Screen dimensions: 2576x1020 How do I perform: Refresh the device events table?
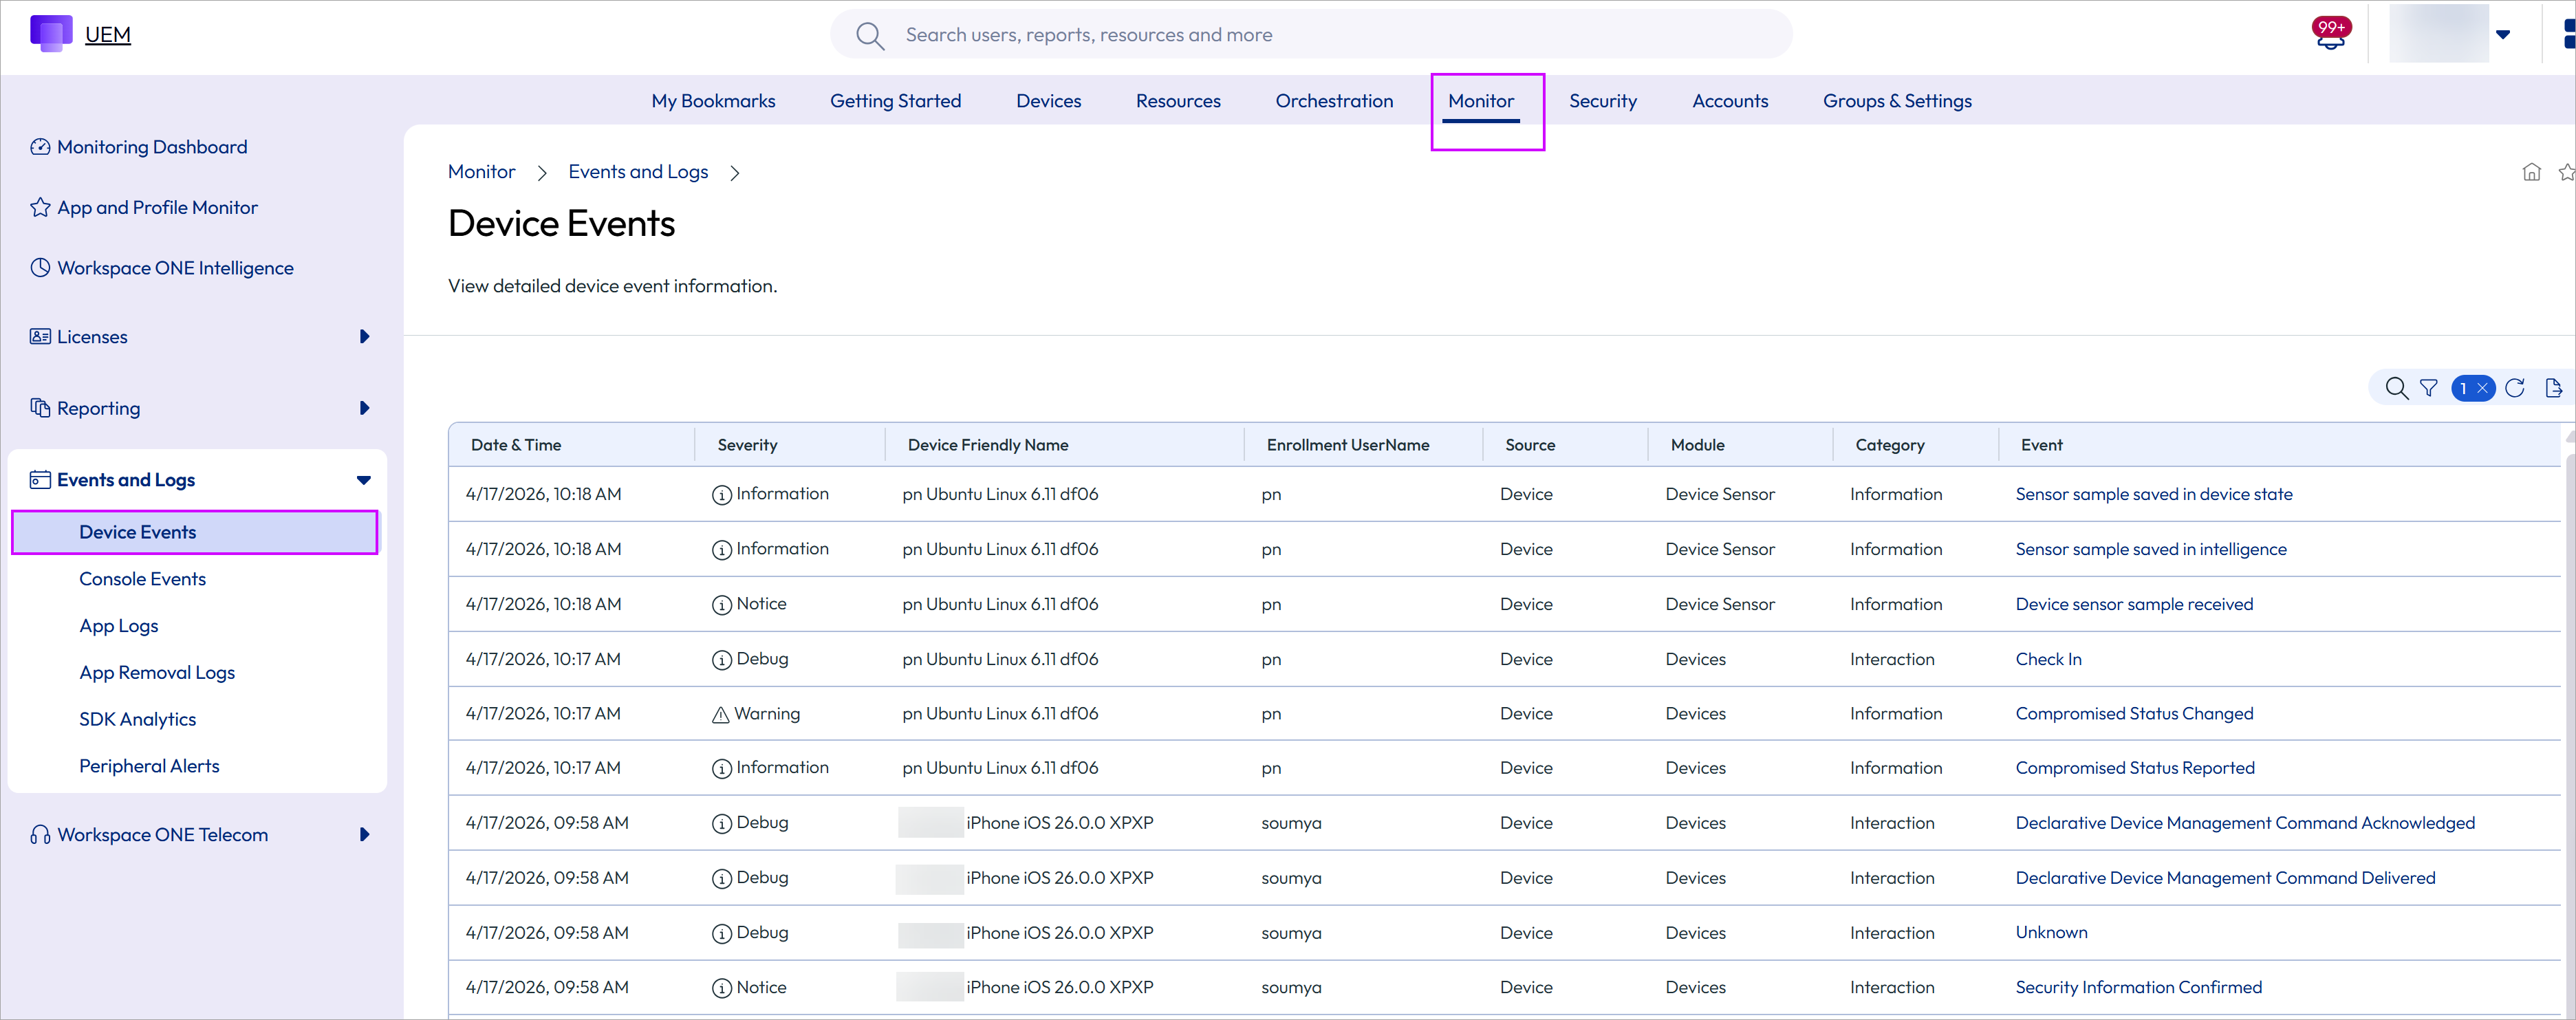click(x=2515, y=388)
